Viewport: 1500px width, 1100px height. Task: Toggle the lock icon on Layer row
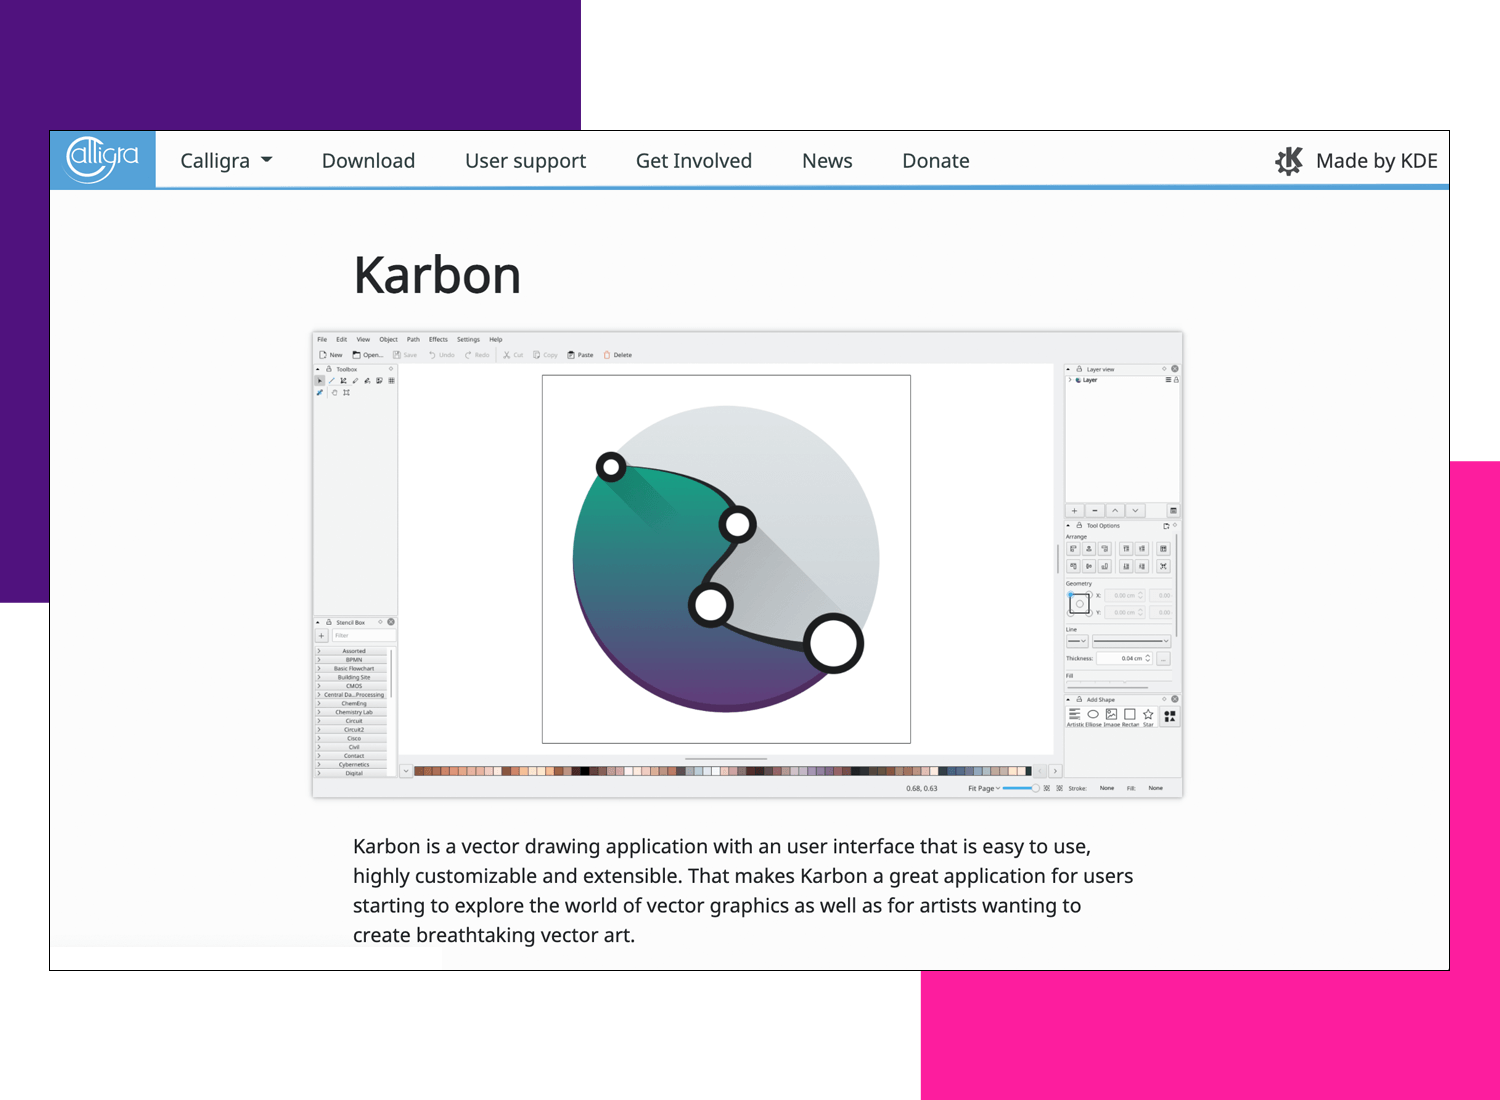point(1176,380)
